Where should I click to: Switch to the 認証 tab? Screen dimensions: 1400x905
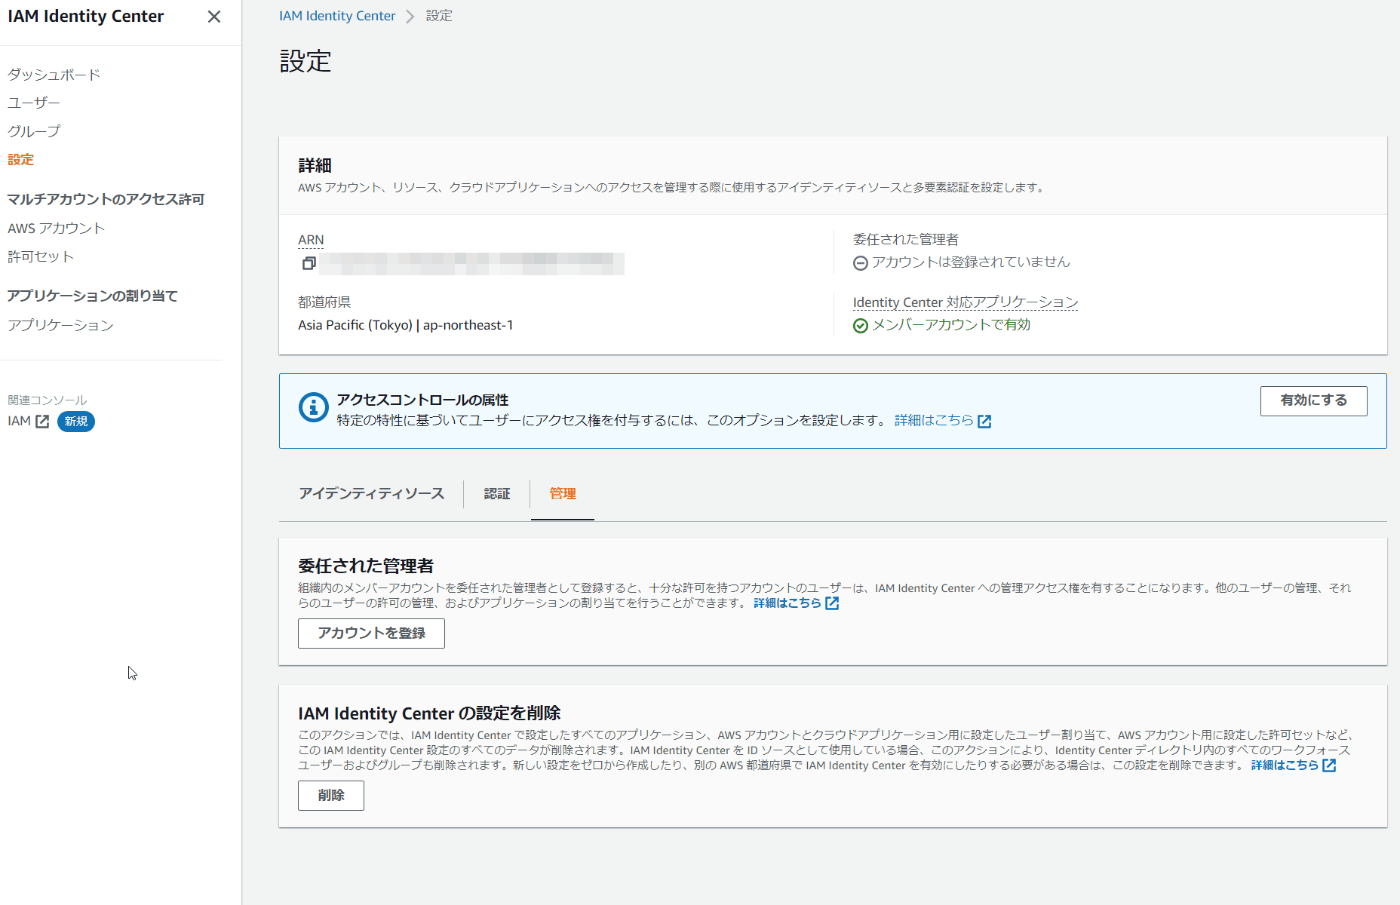pos(497,494)
